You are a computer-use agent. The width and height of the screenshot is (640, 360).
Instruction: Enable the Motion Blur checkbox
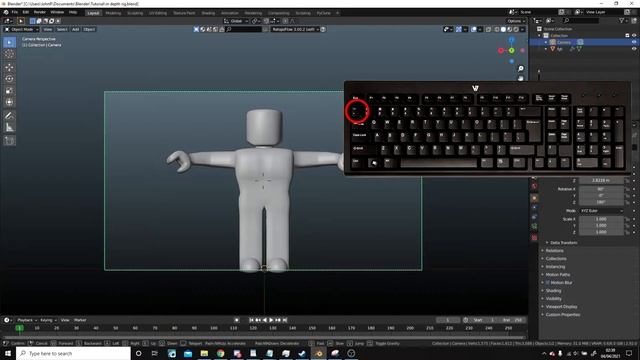coord(548,282)
